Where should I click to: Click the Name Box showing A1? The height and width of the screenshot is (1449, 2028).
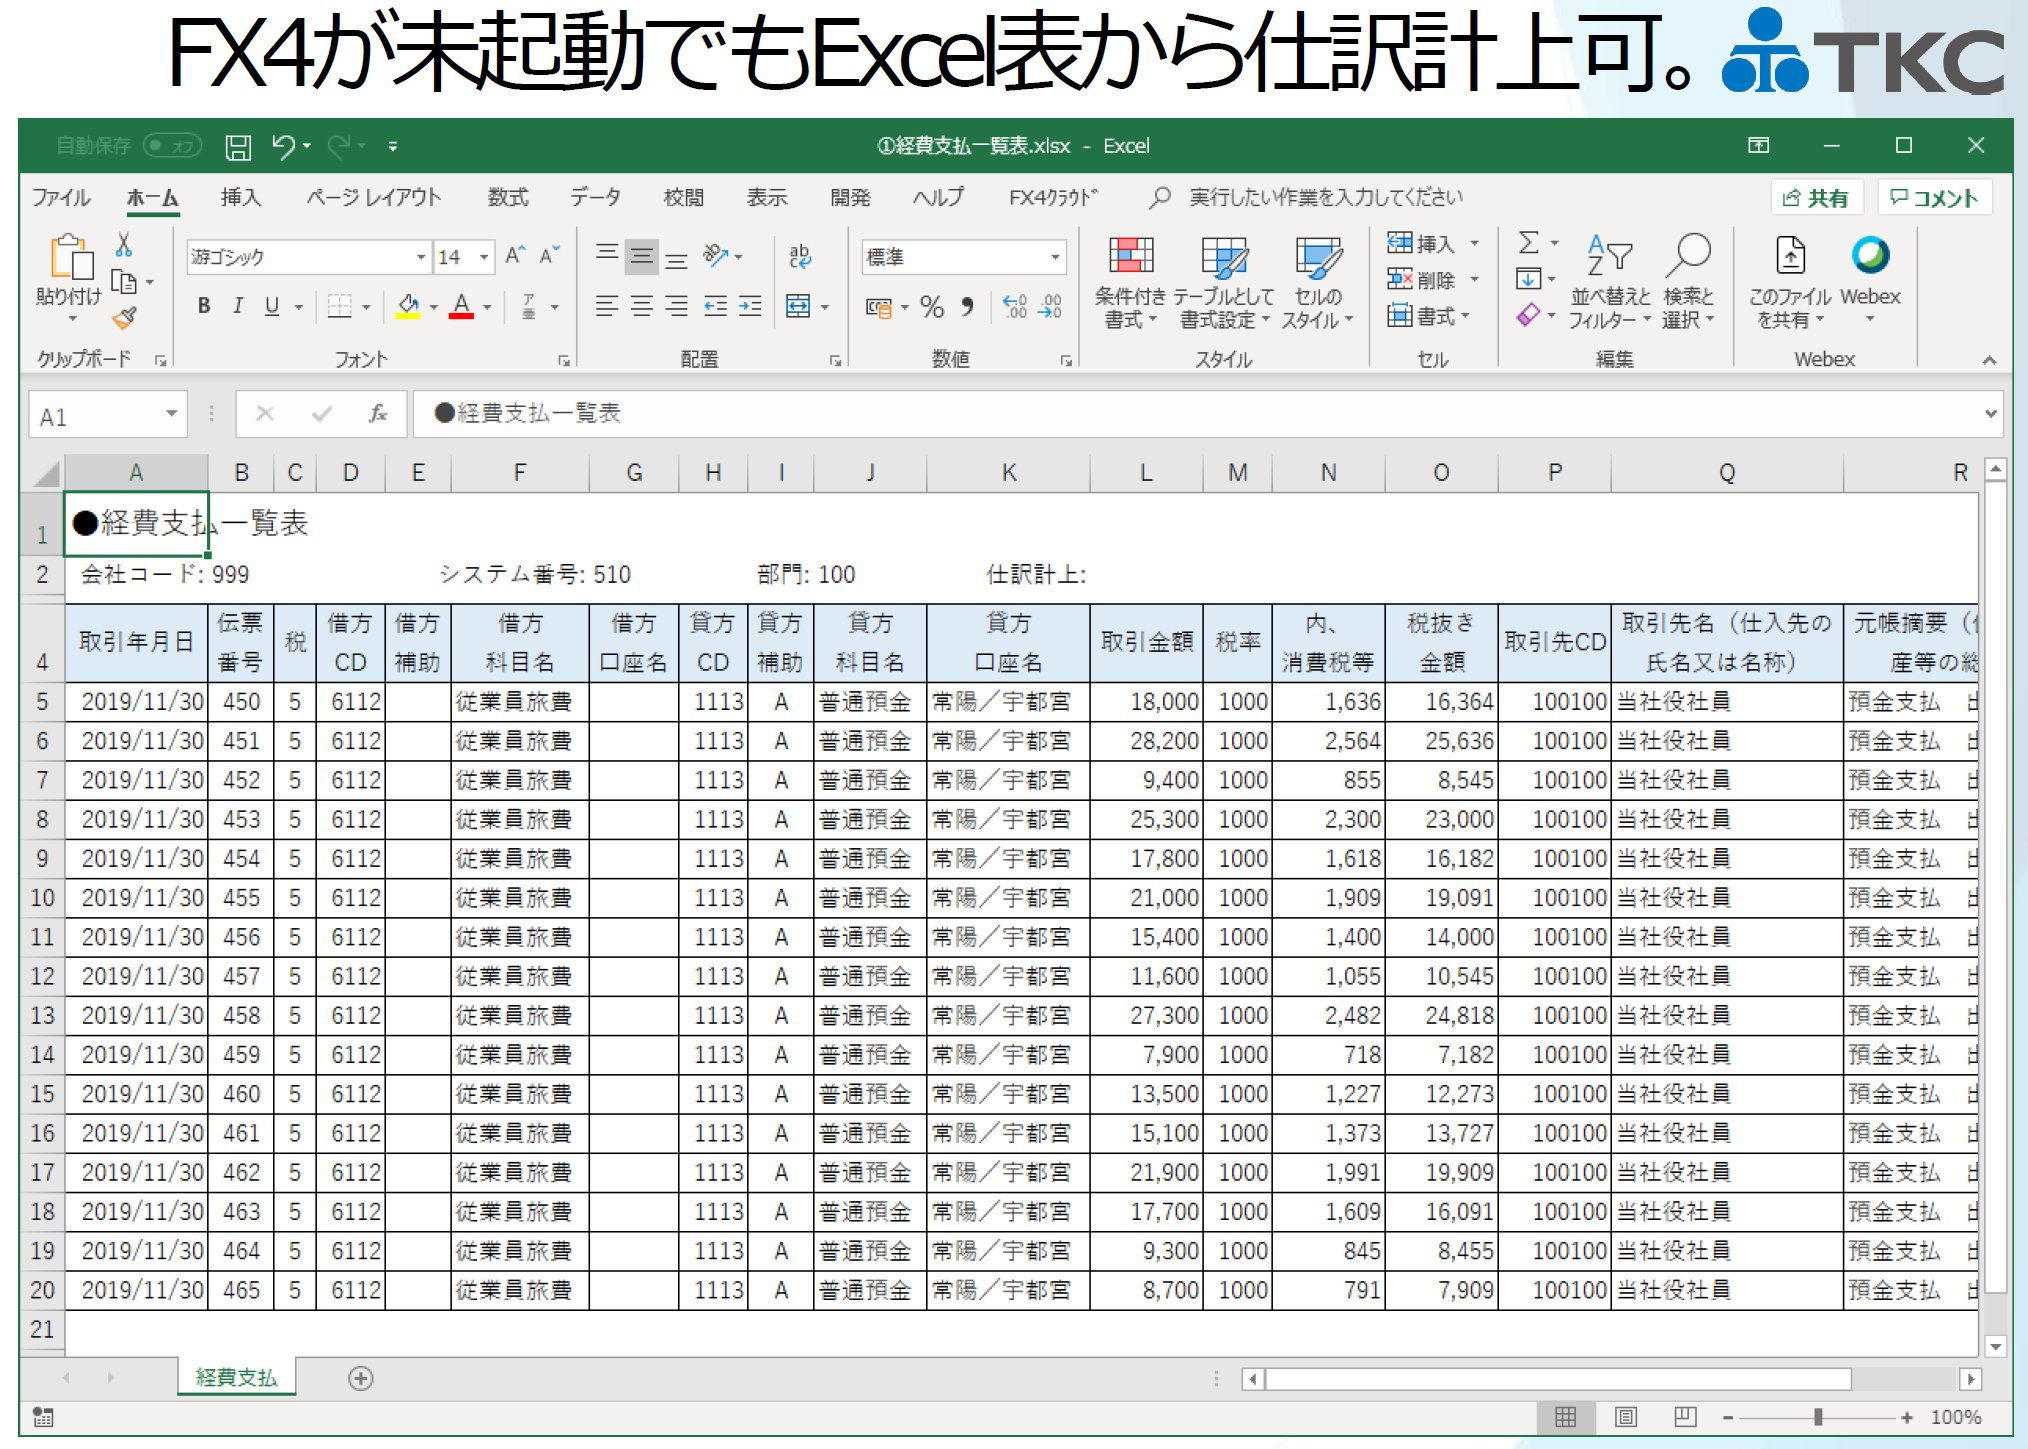coord(96,413)
